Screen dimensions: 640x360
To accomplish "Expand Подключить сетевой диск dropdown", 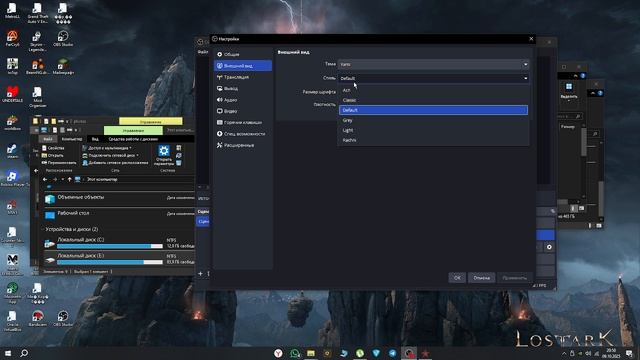I will point(110,156).
